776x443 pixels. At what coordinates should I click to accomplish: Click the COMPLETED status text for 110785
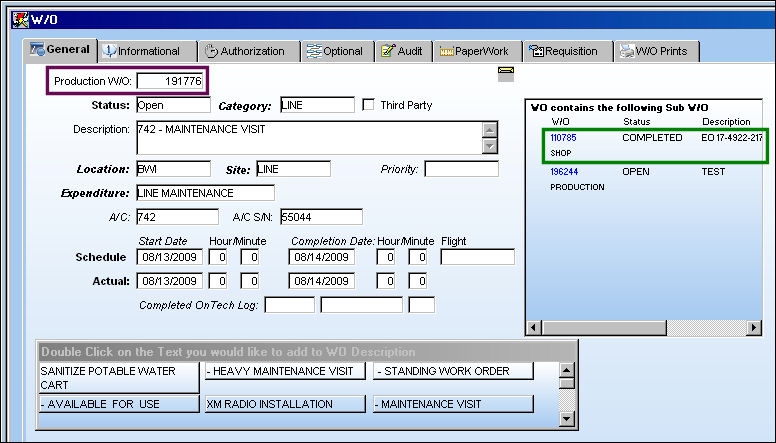pos(652,138)
